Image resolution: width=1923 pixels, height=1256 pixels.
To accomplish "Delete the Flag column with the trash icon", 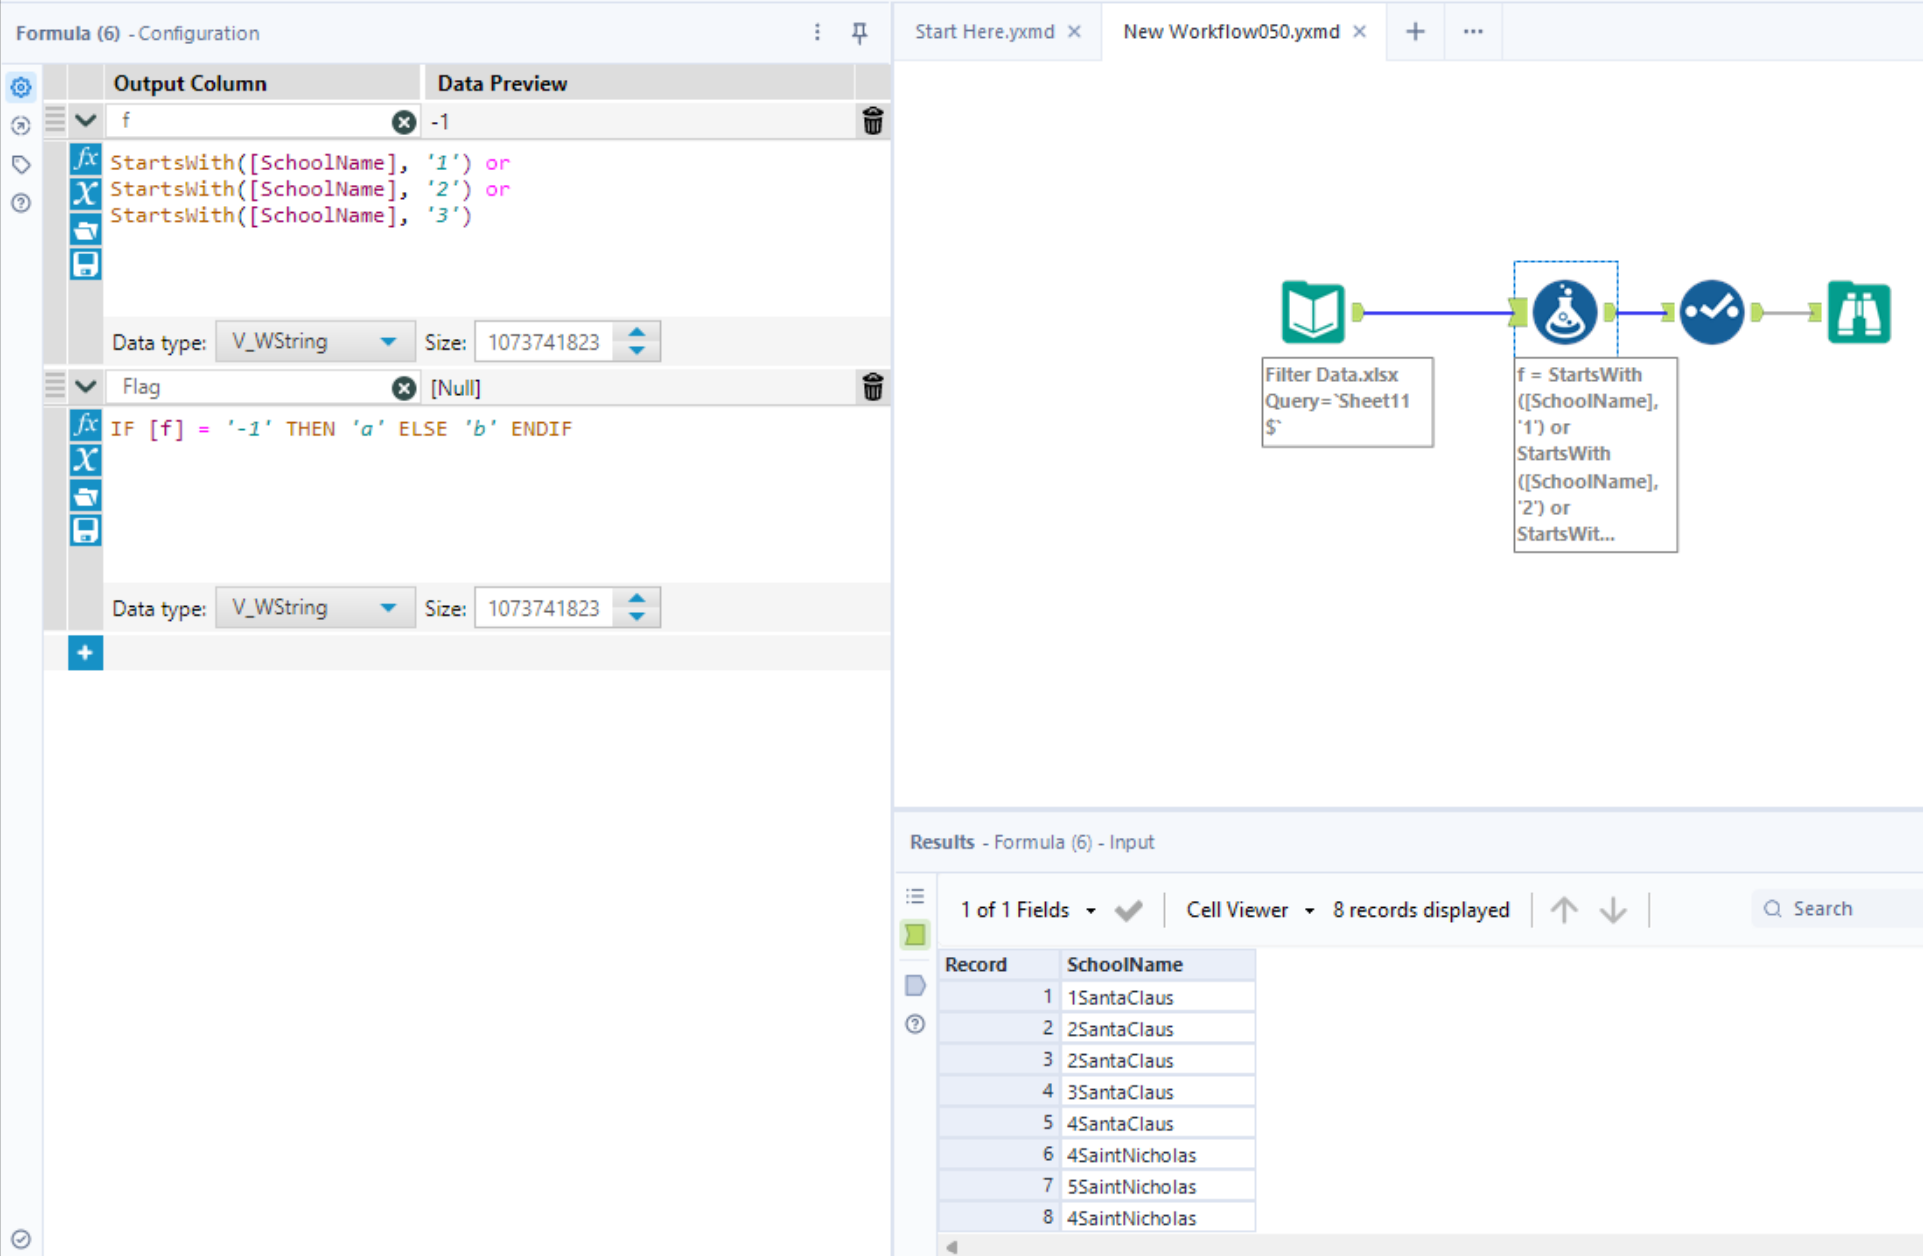I will tap(872, 387).
